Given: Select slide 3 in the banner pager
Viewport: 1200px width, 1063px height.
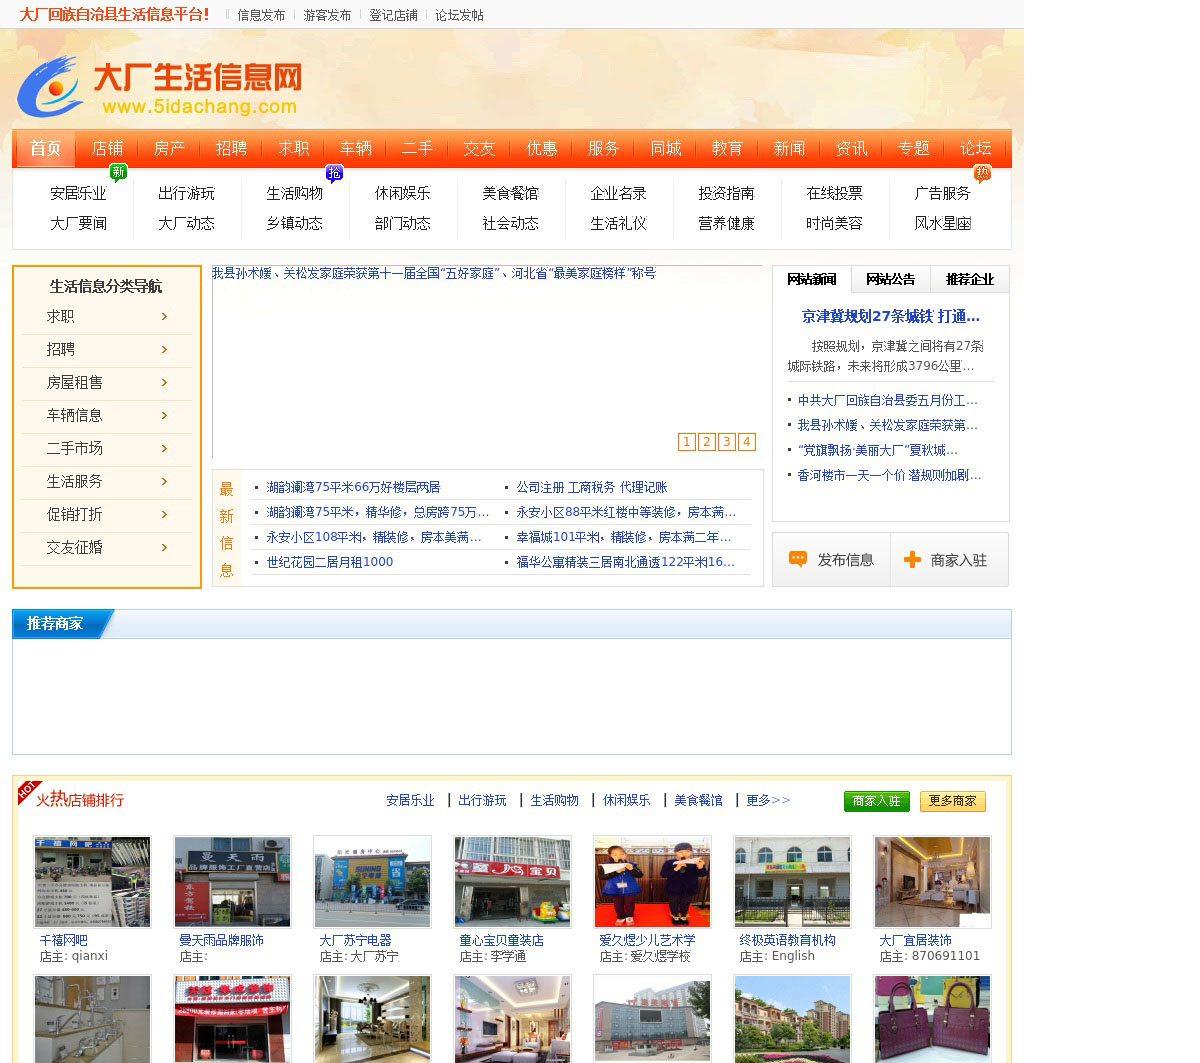Looking at the screenshot, I should click(x=726, y=442).
